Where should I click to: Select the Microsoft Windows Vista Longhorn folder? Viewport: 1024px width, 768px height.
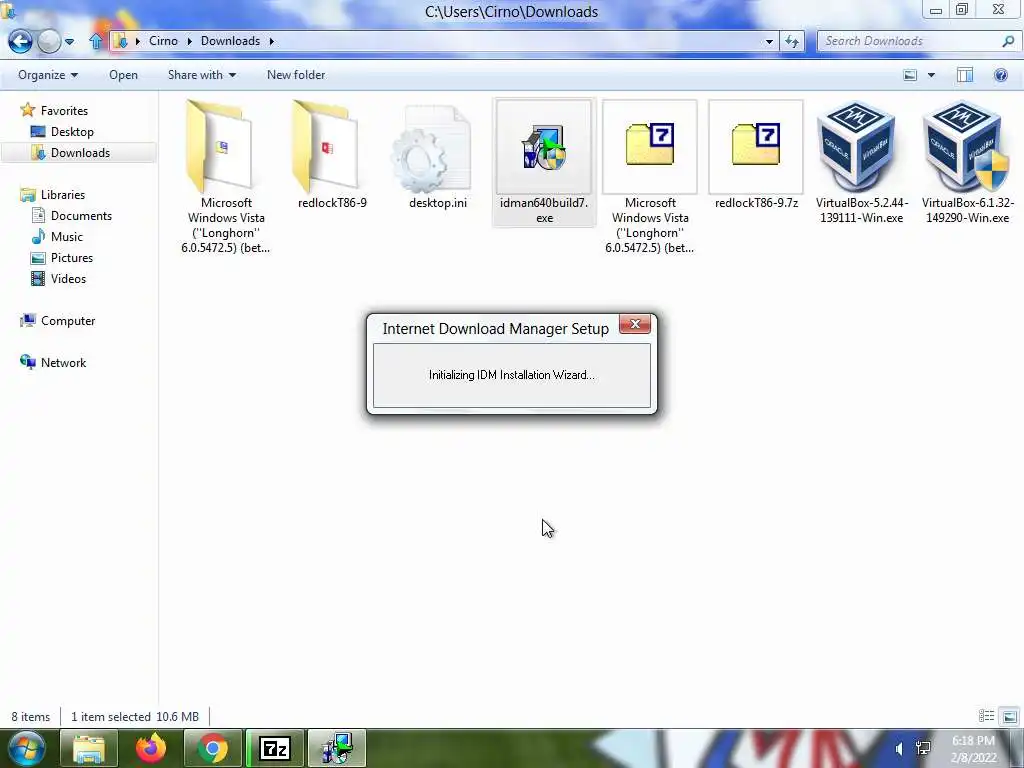(x=226, y=177)
